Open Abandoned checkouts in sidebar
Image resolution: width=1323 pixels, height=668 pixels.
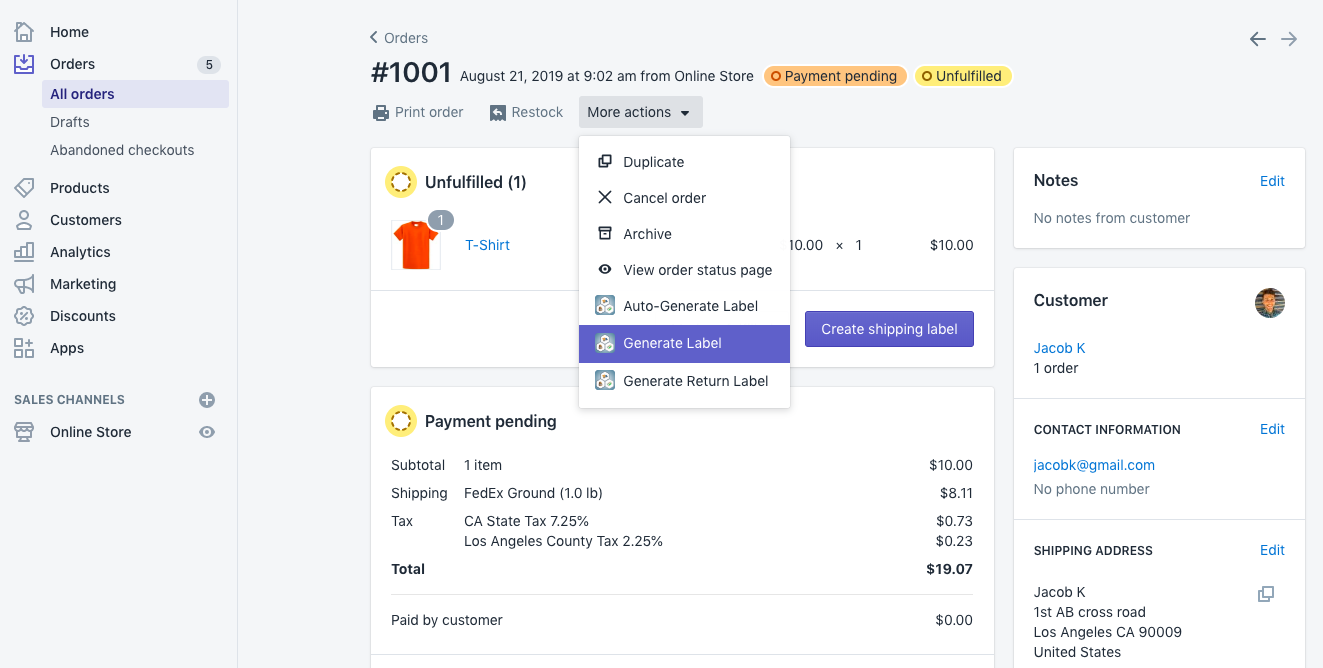click(x=122, y=150)
